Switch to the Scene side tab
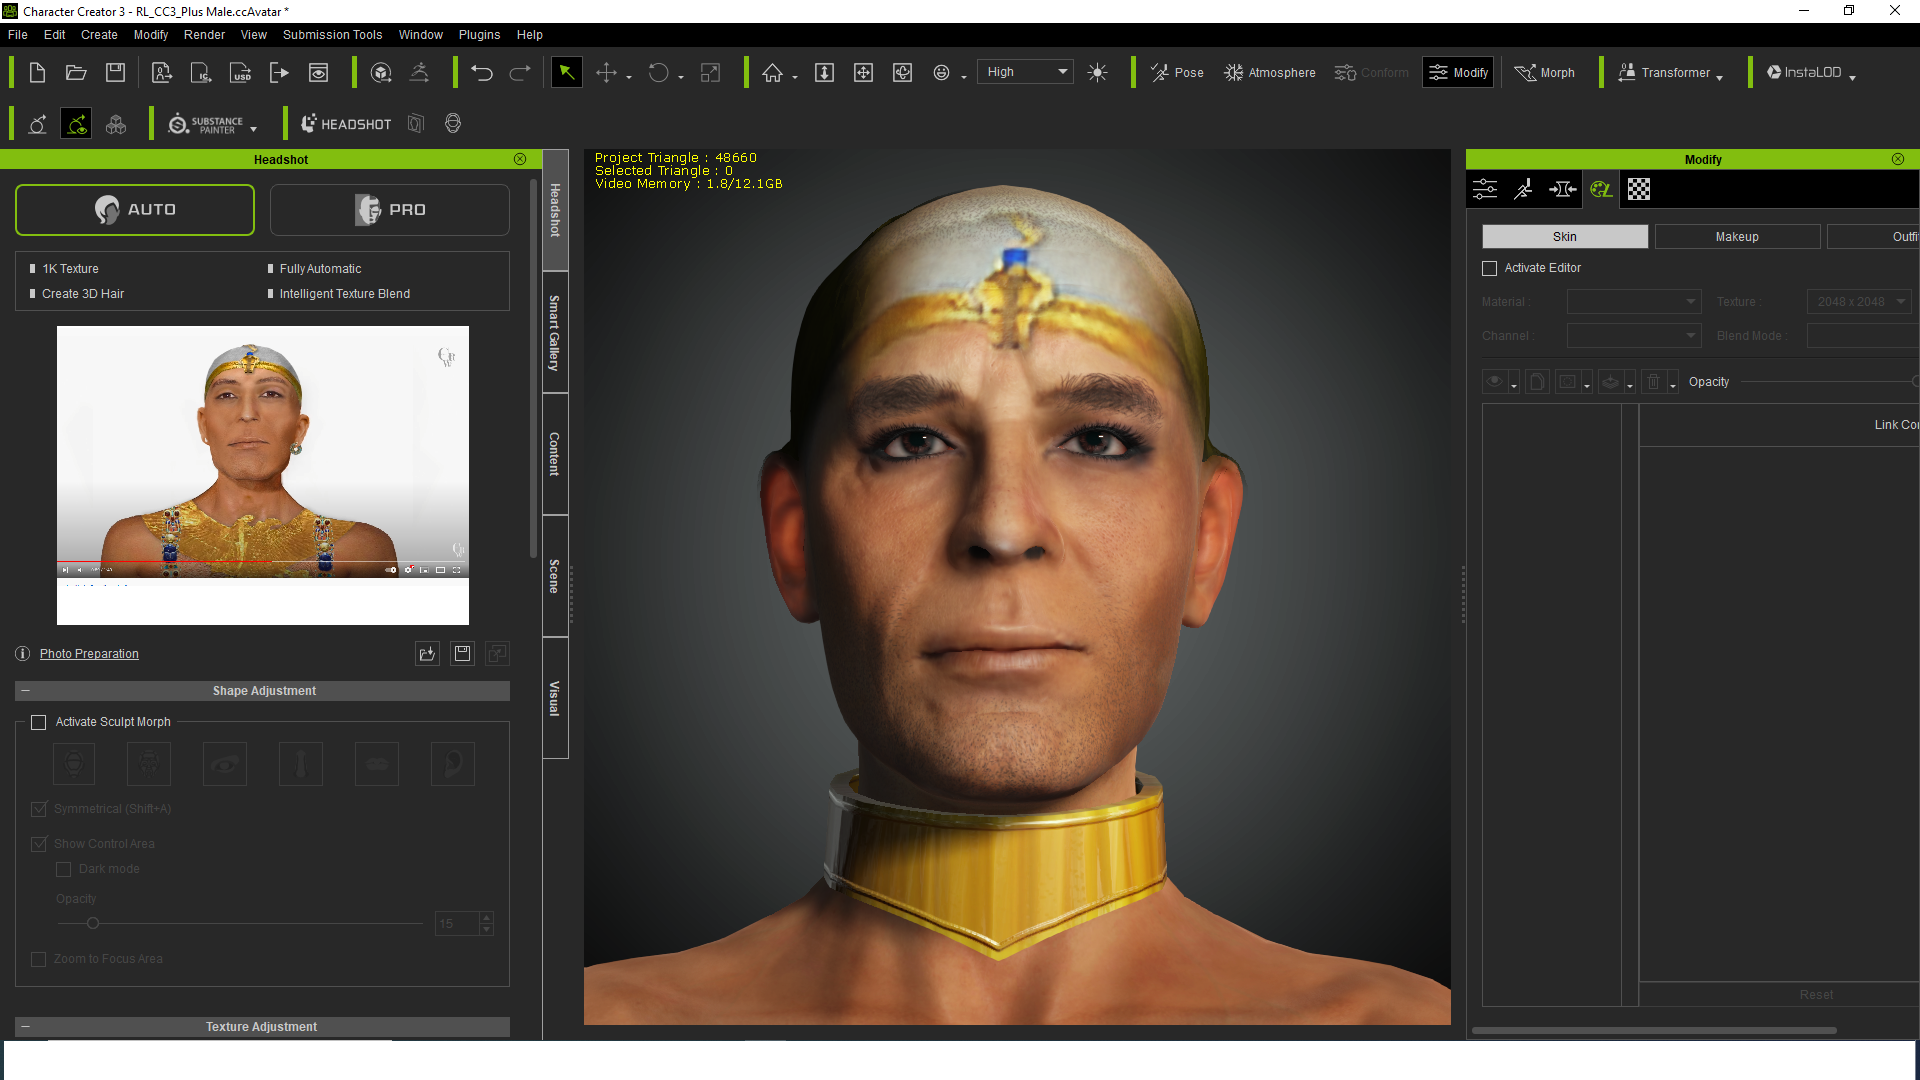 [x=555, y=576]
